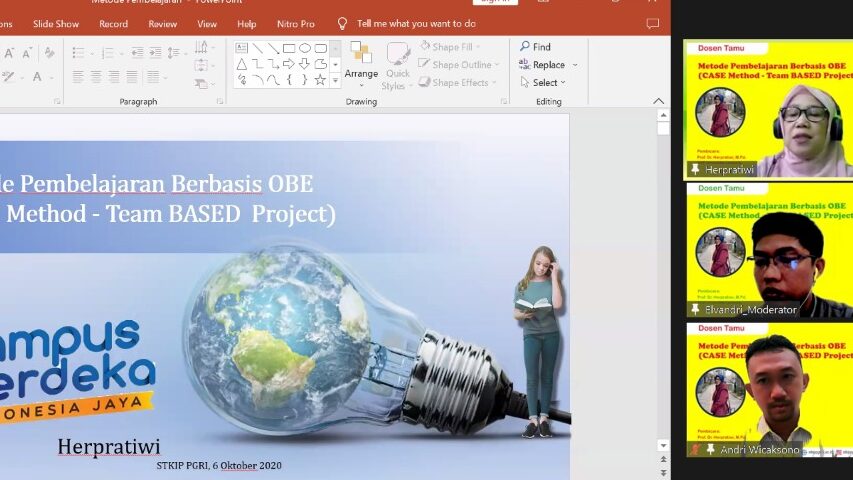The height and width of the screenshot is (480, 853).
Task: Open the Nitro Pro tab
Action: [x=295, y=23]
